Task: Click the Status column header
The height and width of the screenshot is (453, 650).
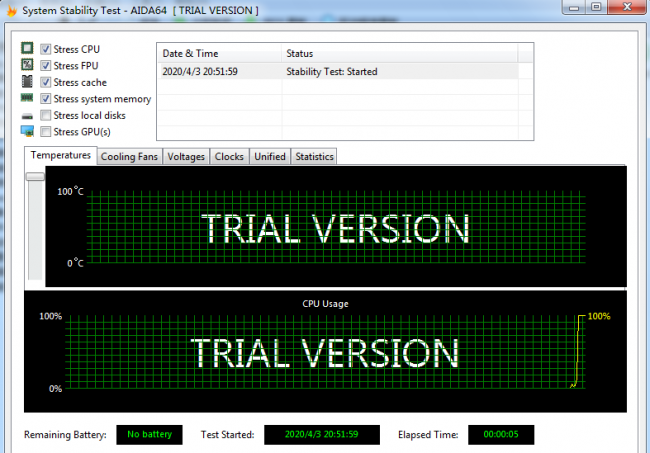Action: pyautogui.click(x=400, y=53)
